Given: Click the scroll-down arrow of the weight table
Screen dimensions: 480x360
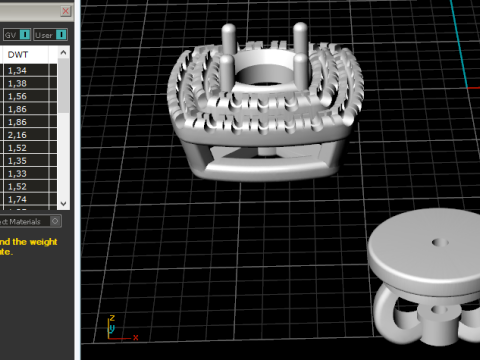Looking at the screenshot, I should click(x=63, y=203).
